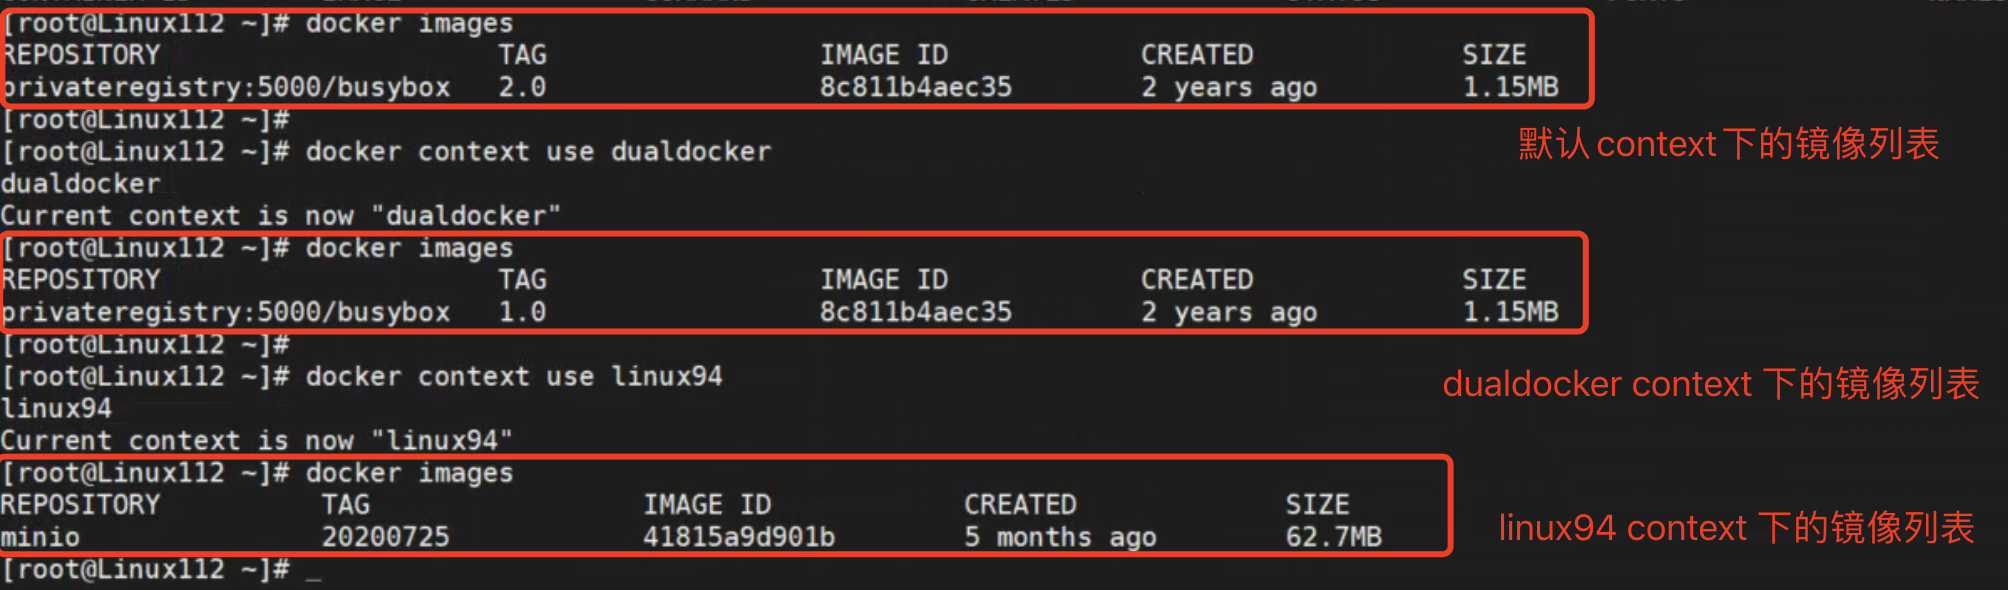The height and width of the screenshot is (590, 2008).
Task: Click the minio repository name
Action: coord(40,537)
